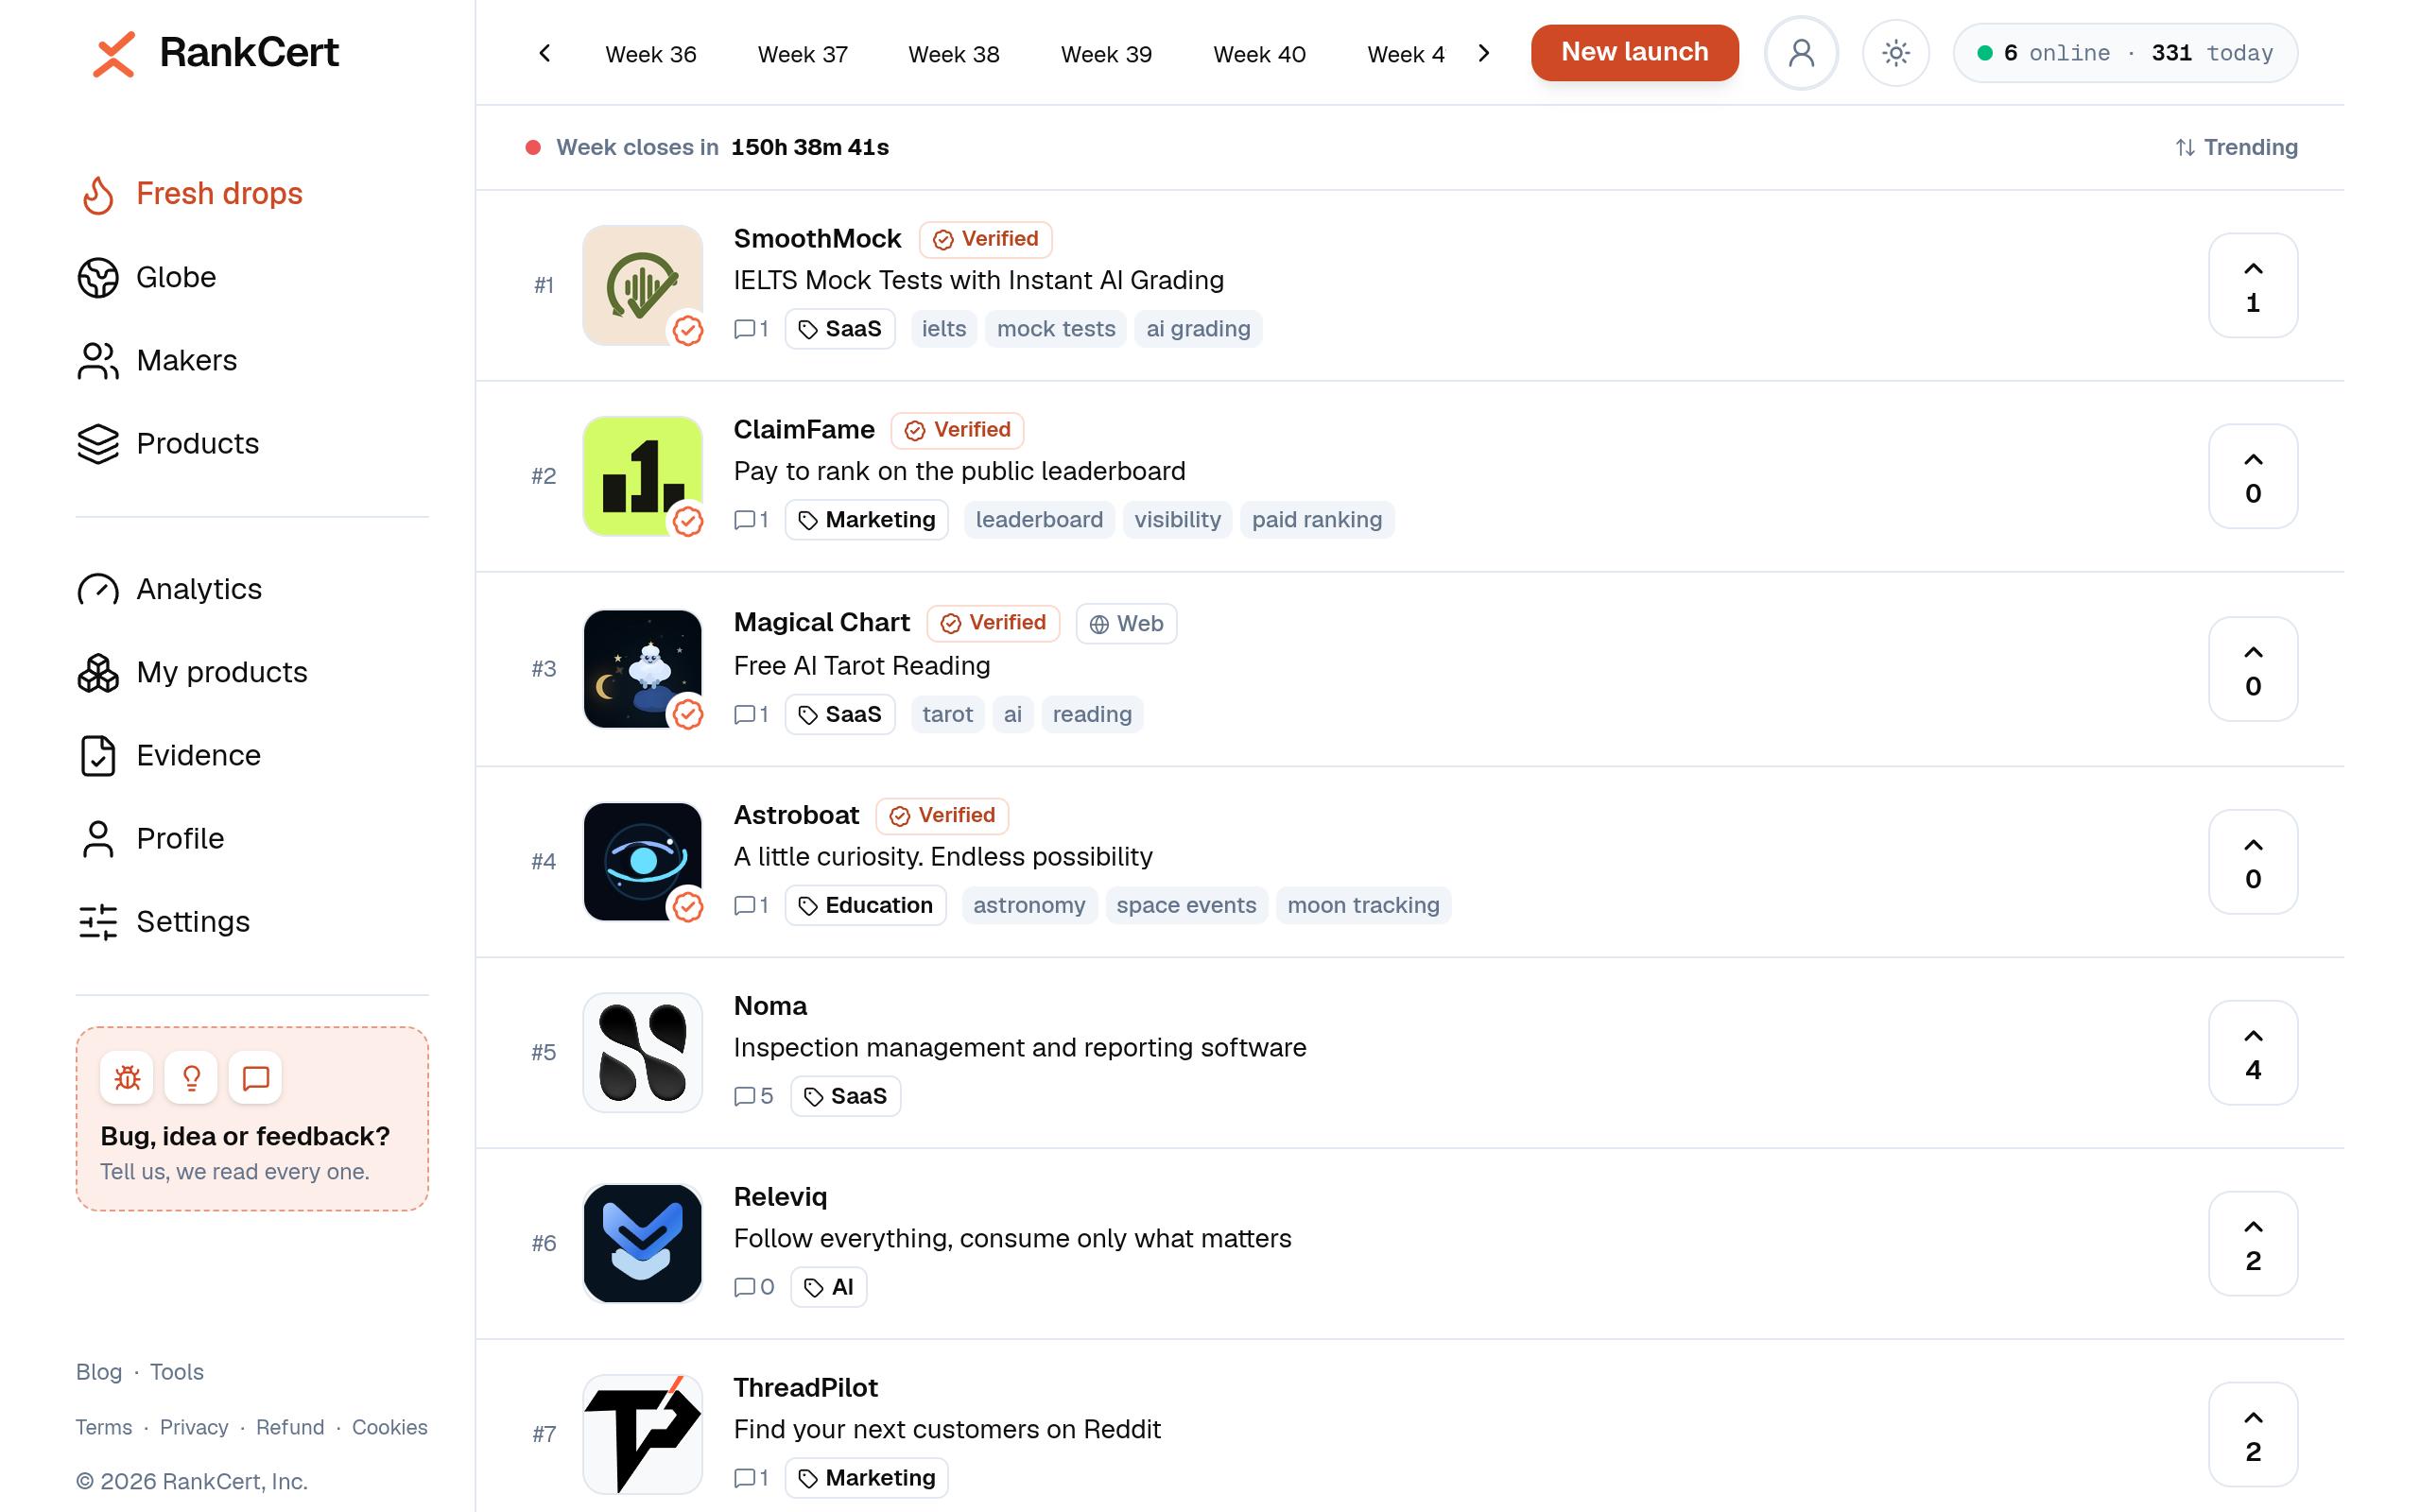2420x1512 pixels.
Task: Upvote ClaimFame
Action: (x=2253, y=476)
